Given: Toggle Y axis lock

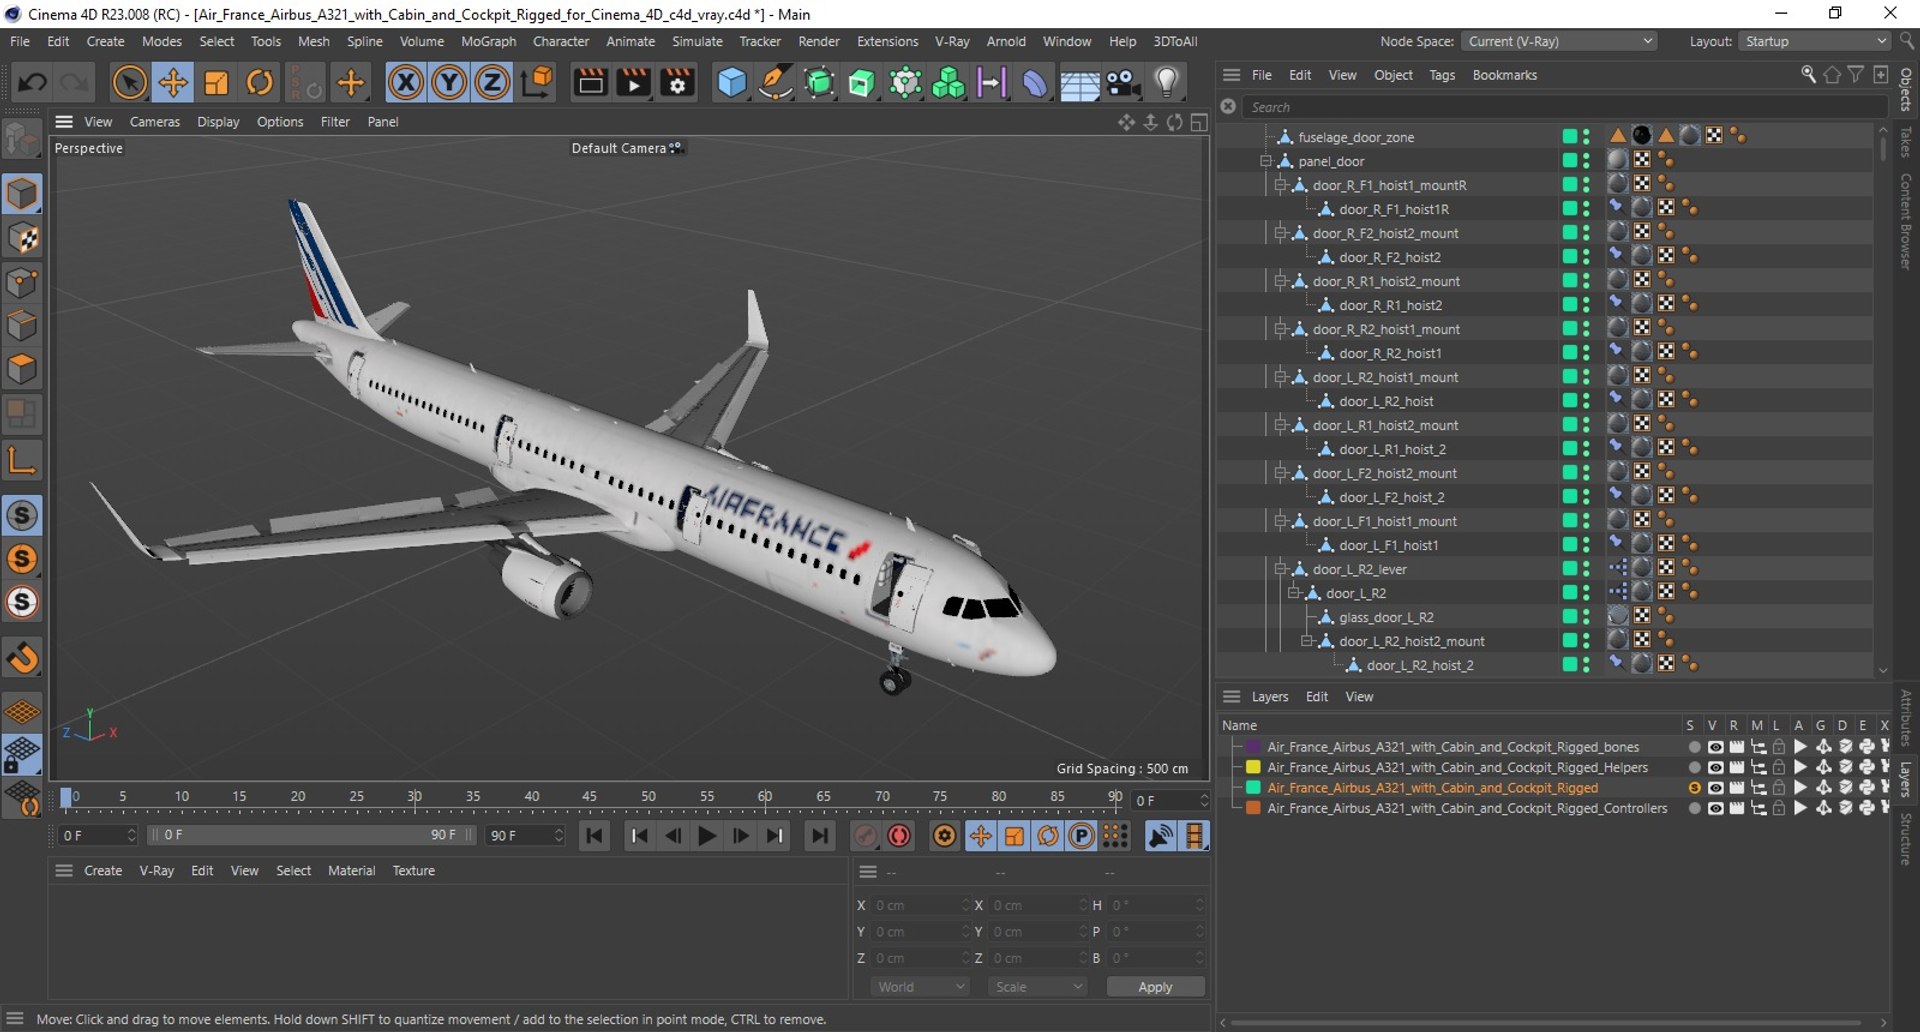Looking at the screenshot, I should [x=449, y=83].
